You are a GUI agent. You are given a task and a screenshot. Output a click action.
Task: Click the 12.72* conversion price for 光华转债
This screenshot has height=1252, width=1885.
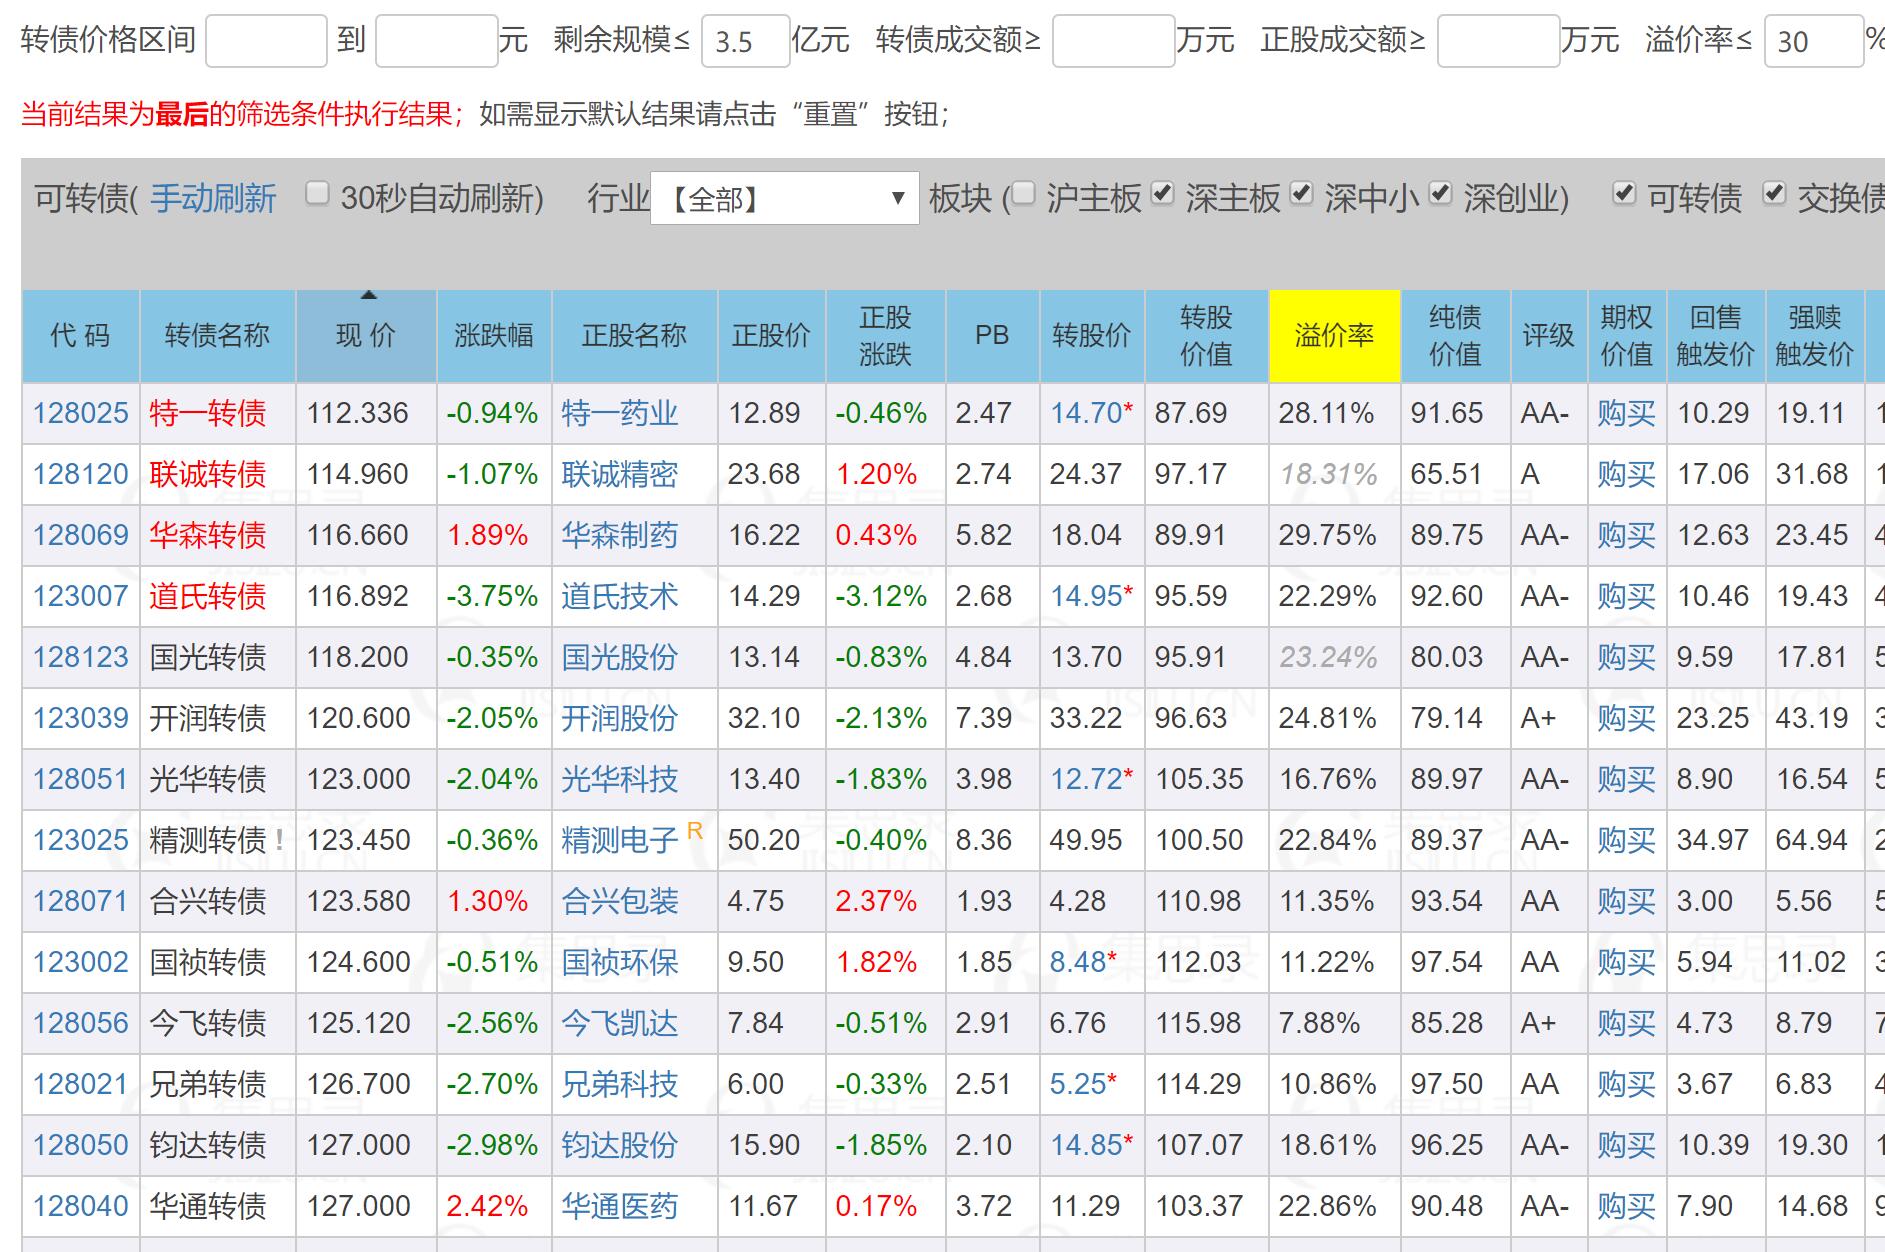(x=1091, y=779)
